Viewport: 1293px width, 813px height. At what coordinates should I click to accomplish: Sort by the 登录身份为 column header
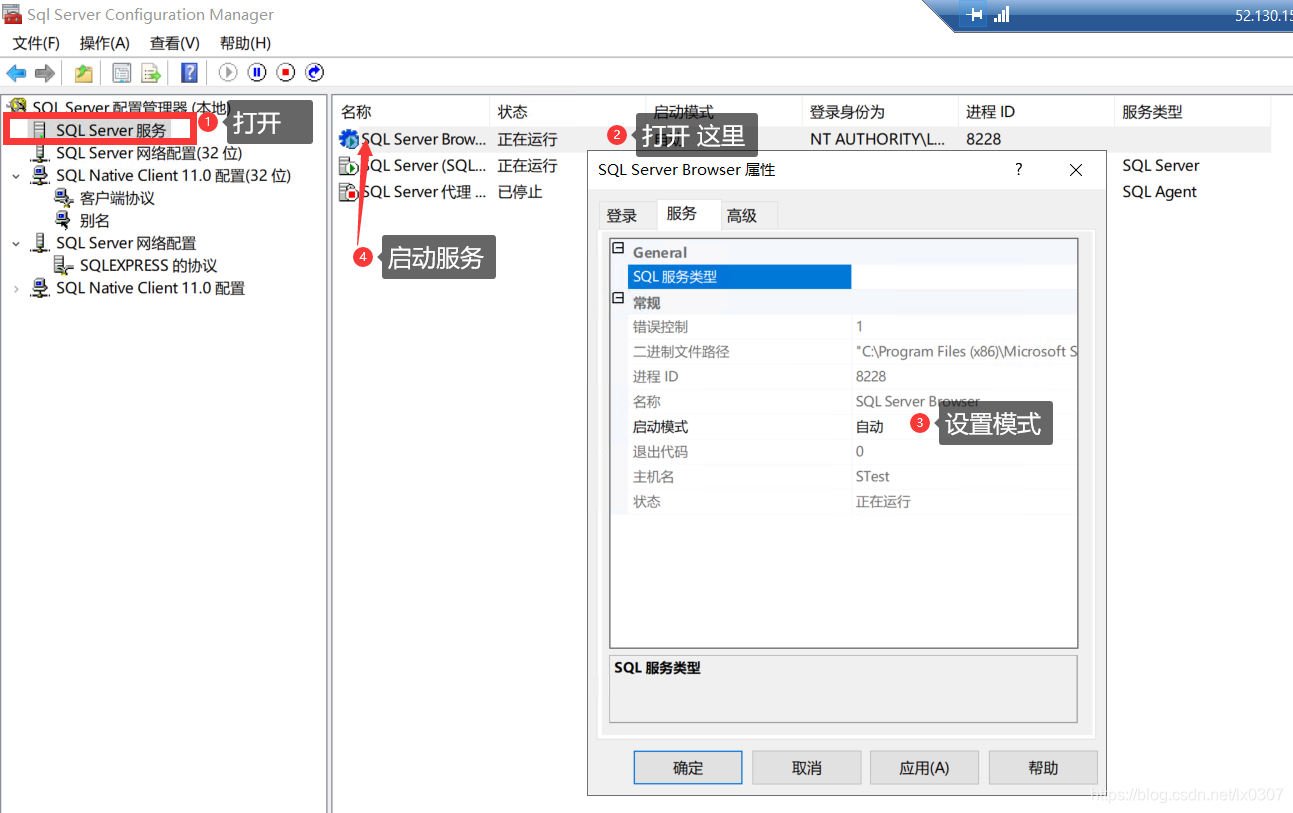click(x=880, y=112)
